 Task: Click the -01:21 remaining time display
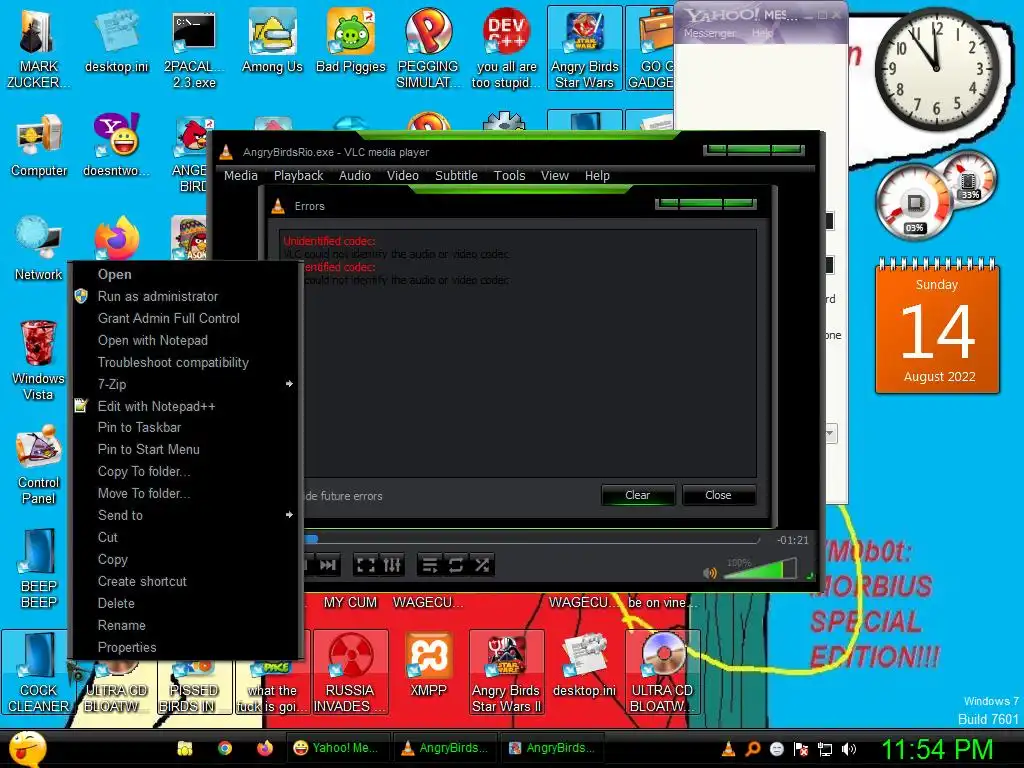point(792,540)
